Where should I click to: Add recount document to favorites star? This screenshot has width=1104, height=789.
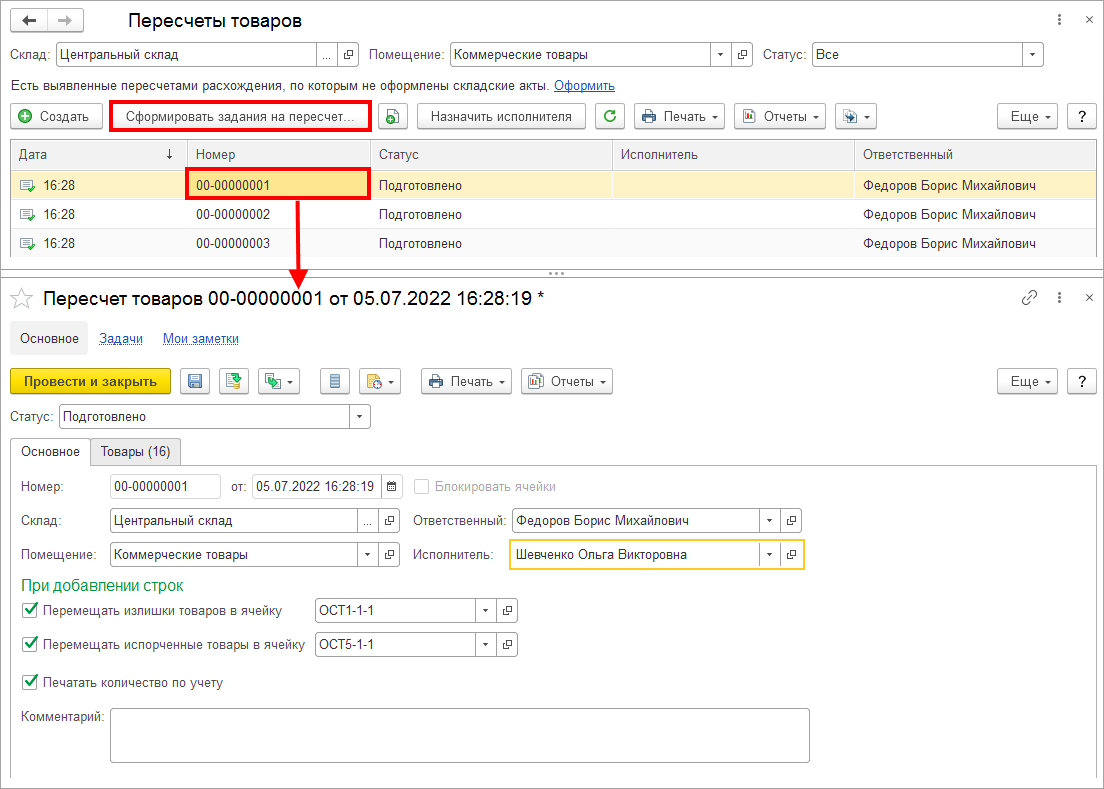(22, 298)
